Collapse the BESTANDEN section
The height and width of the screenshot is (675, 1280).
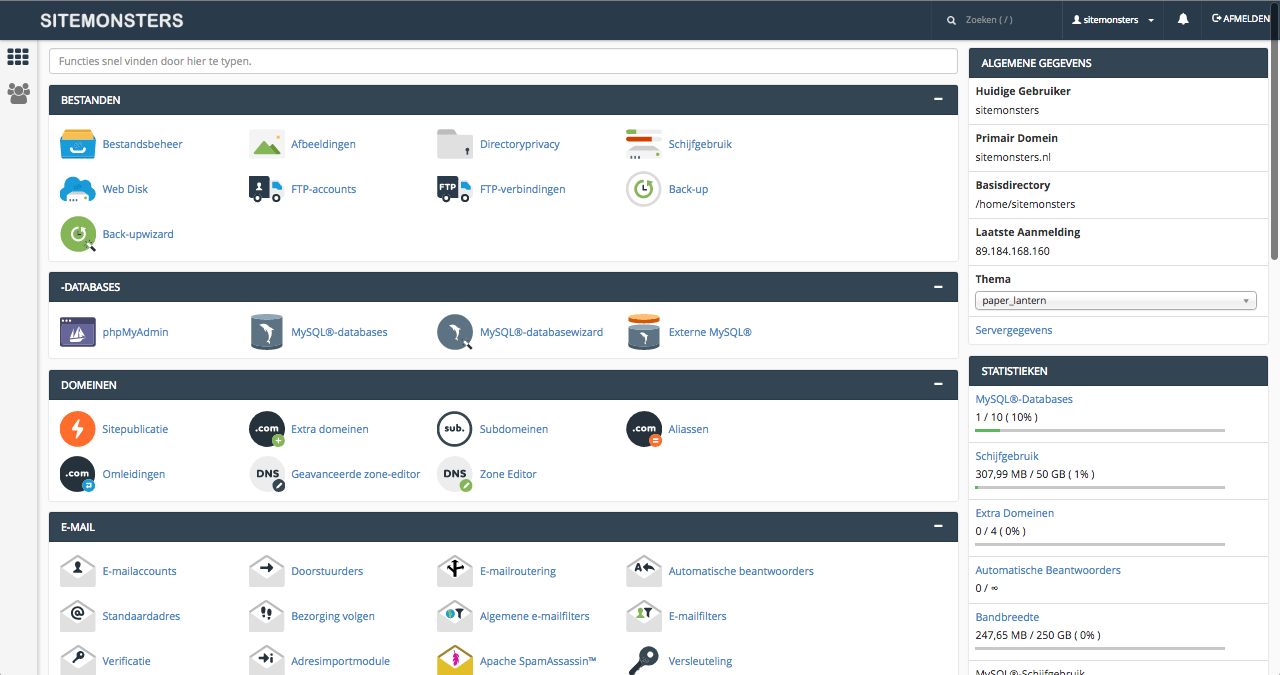coord(938,99)
